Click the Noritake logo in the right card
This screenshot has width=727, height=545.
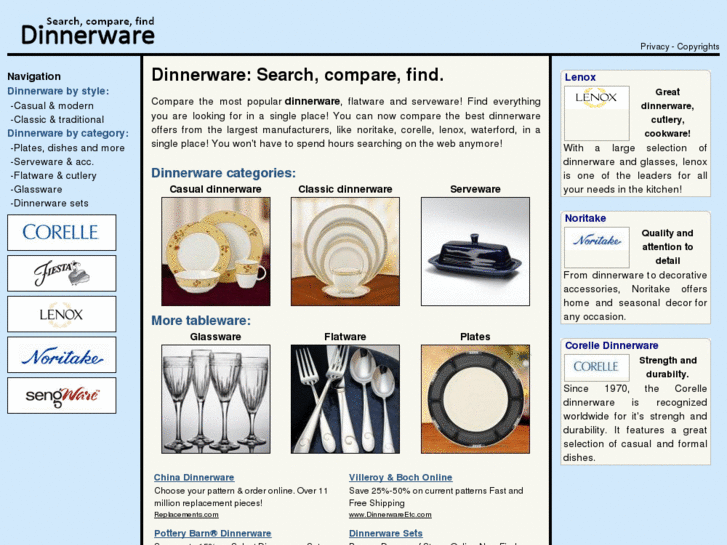597,247
